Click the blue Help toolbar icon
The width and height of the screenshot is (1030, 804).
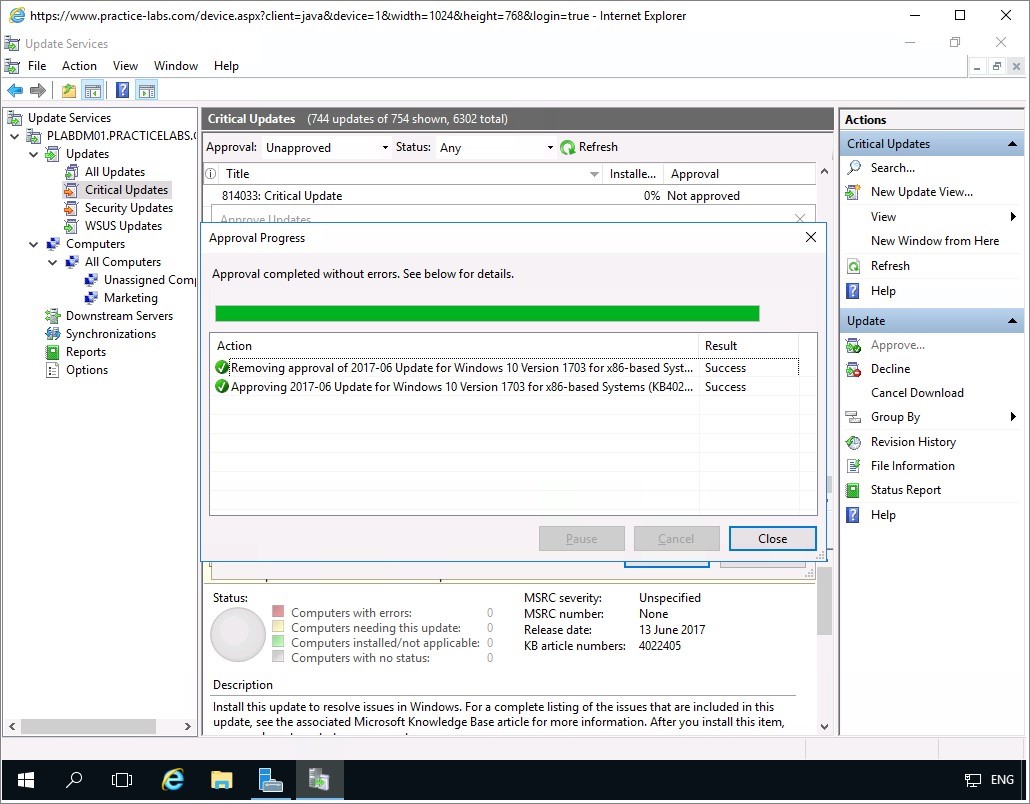122,91
